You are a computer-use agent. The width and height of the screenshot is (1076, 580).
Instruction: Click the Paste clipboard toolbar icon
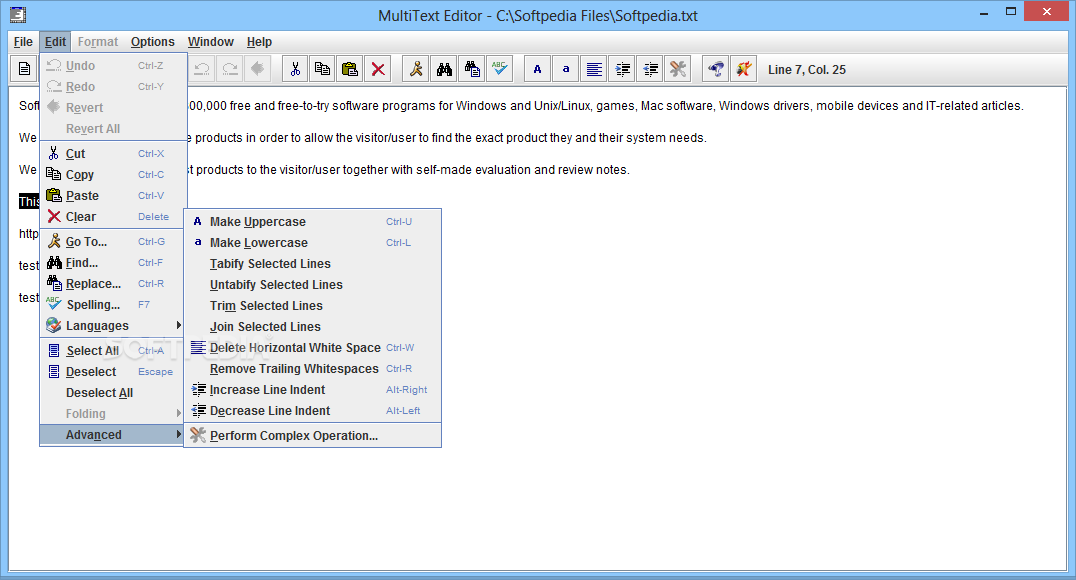click(350, 69)
